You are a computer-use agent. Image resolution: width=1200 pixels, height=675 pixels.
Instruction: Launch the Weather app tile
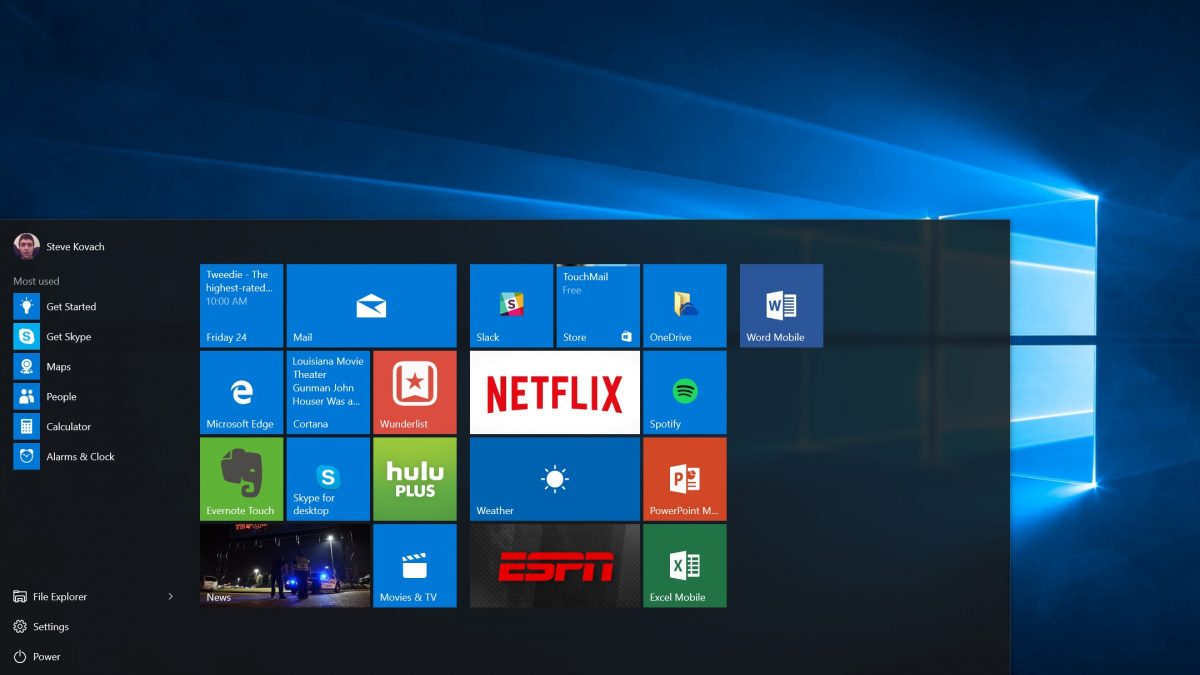(x=554, y=479)
